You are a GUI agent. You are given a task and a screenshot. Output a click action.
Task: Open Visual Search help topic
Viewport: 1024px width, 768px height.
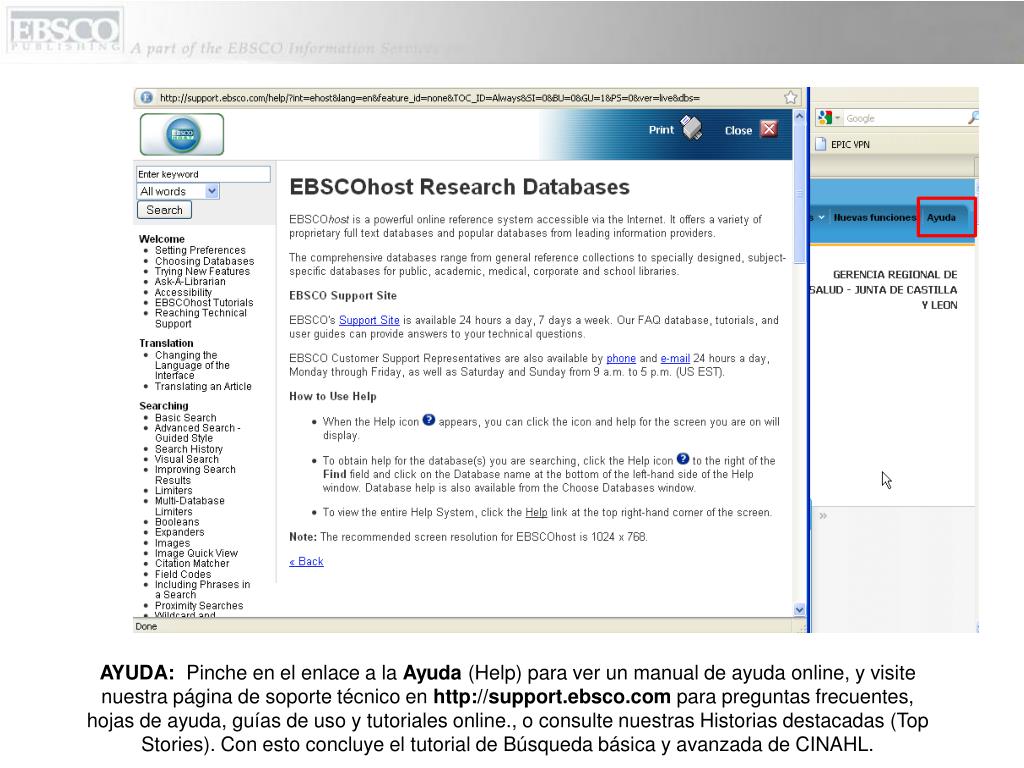(x=187, y=459)
